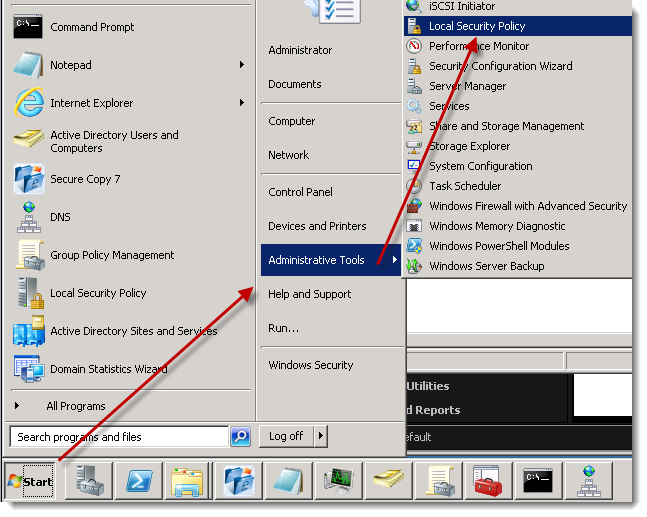Click the Secure Copy 7 icon

pos(28,179)
